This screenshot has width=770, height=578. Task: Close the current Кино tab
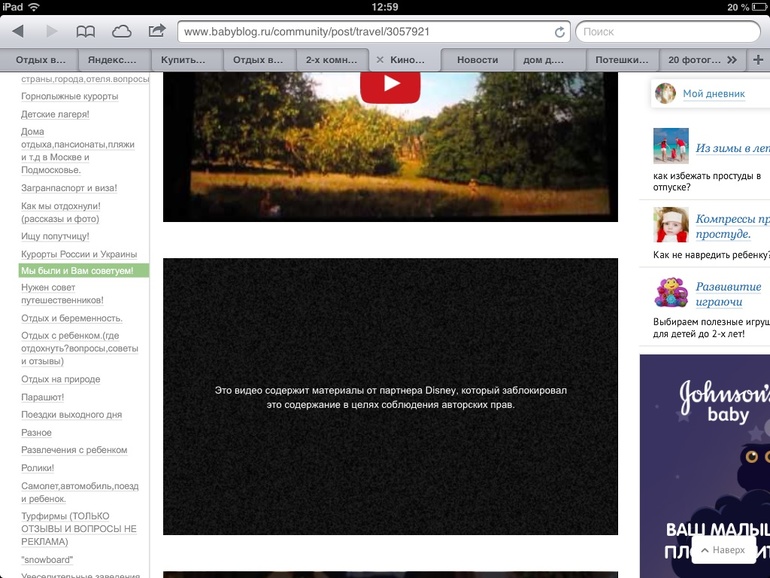pyautogui.click(x=380, y=60)
